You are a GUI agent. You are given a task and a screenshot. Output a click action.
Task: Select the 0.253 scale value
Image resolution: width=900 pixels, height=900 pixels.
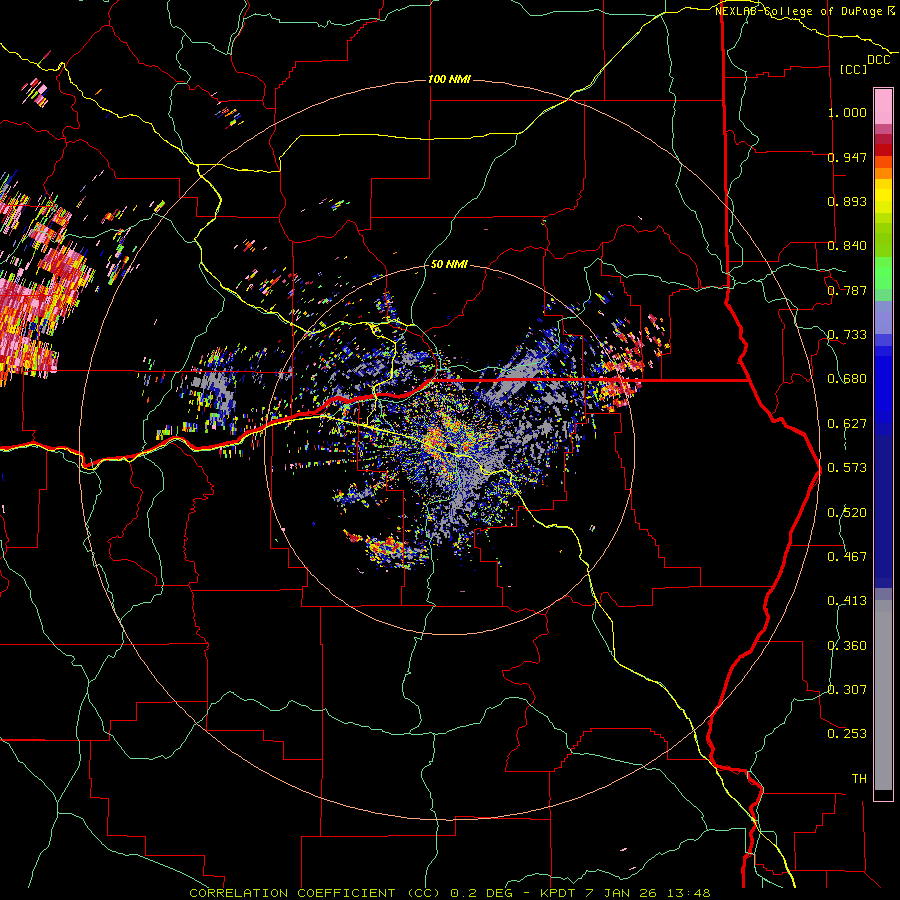(x=847, y=734)
